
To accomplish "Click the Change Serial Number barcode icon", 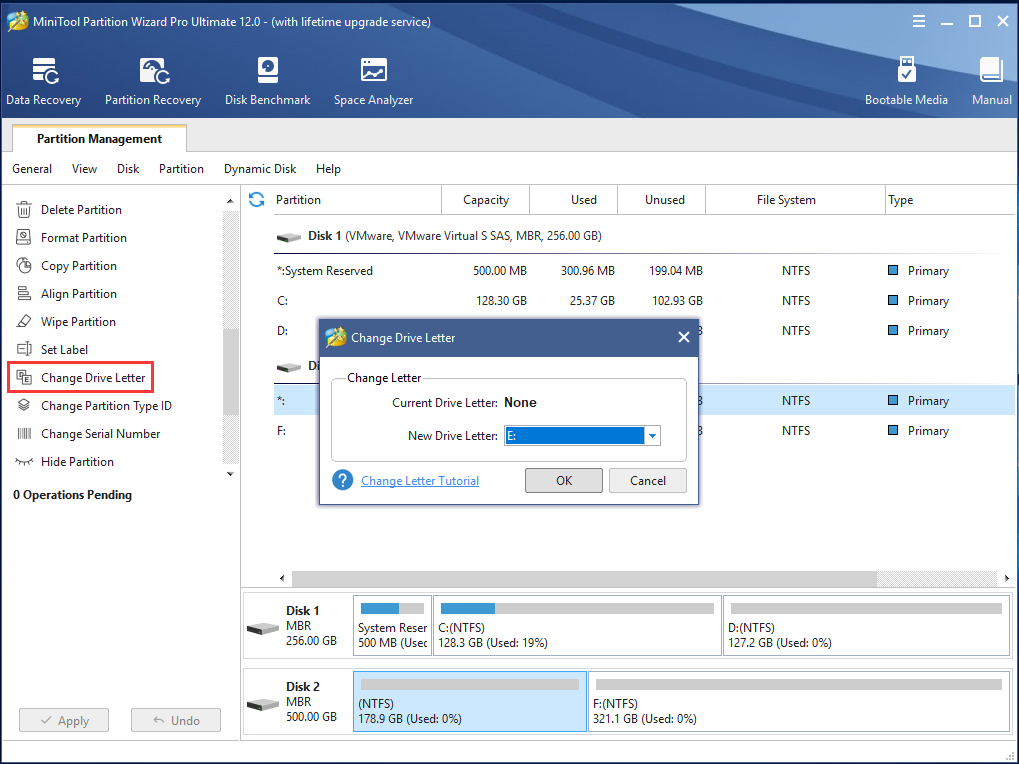I will (24, 433).
